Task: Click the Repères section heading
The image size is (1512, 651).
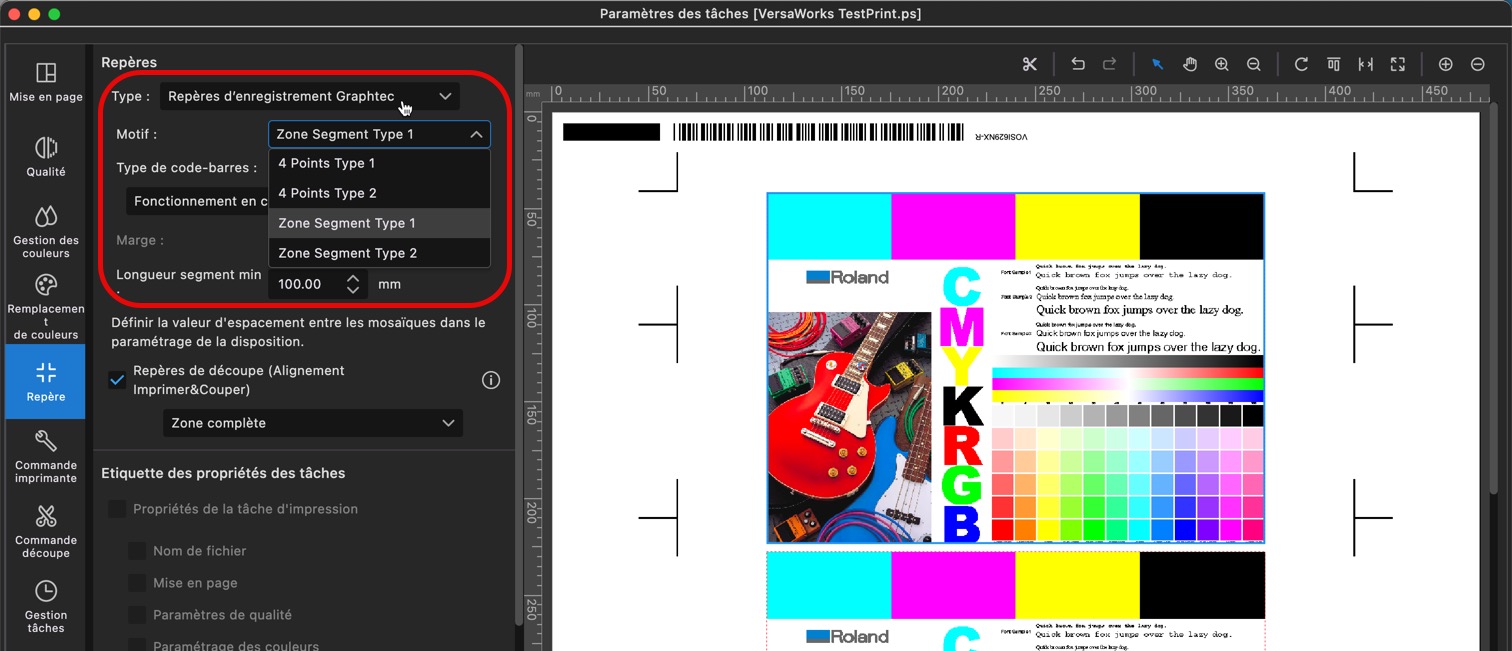Action: [129, 62]
